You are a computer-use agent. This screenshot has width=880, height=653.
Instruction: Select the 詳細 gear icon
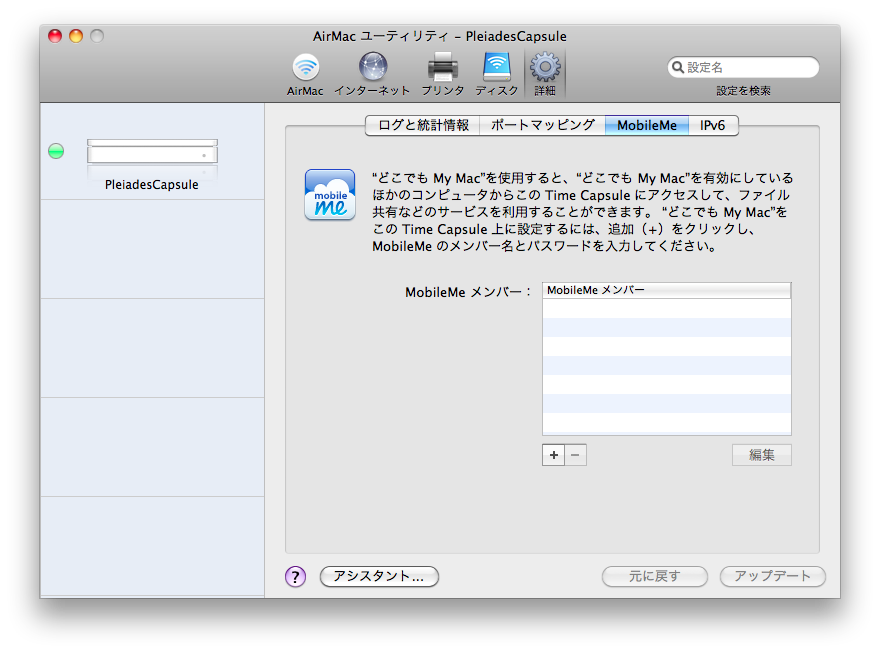click(x=545, y=67)
